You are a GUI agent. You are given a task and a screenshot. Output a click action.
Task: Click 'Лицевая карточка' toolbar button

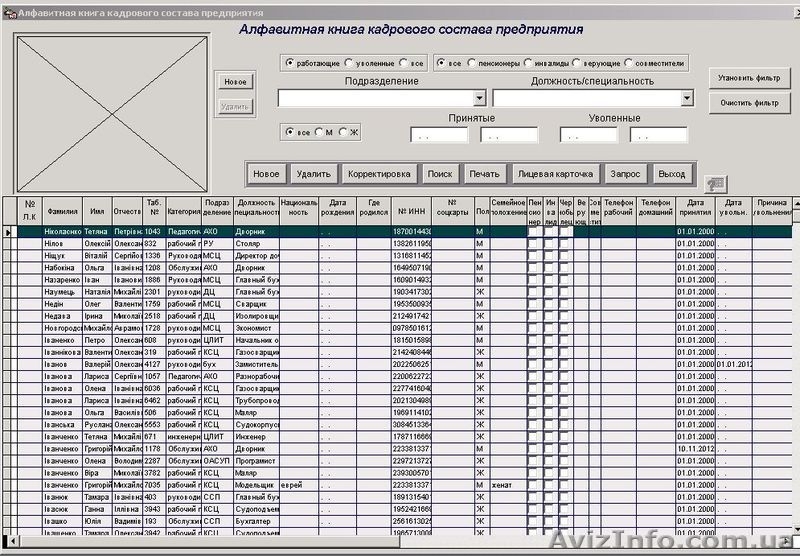click(555, 174)
